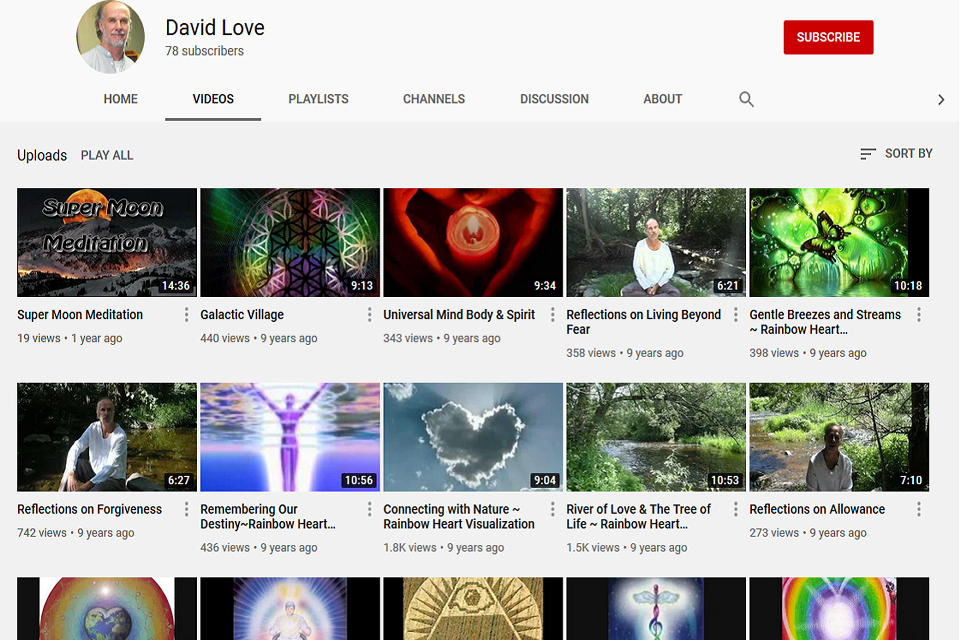
Task: Open the earth heart rainbow thumbnail
Action: click(x=107, y=609)
